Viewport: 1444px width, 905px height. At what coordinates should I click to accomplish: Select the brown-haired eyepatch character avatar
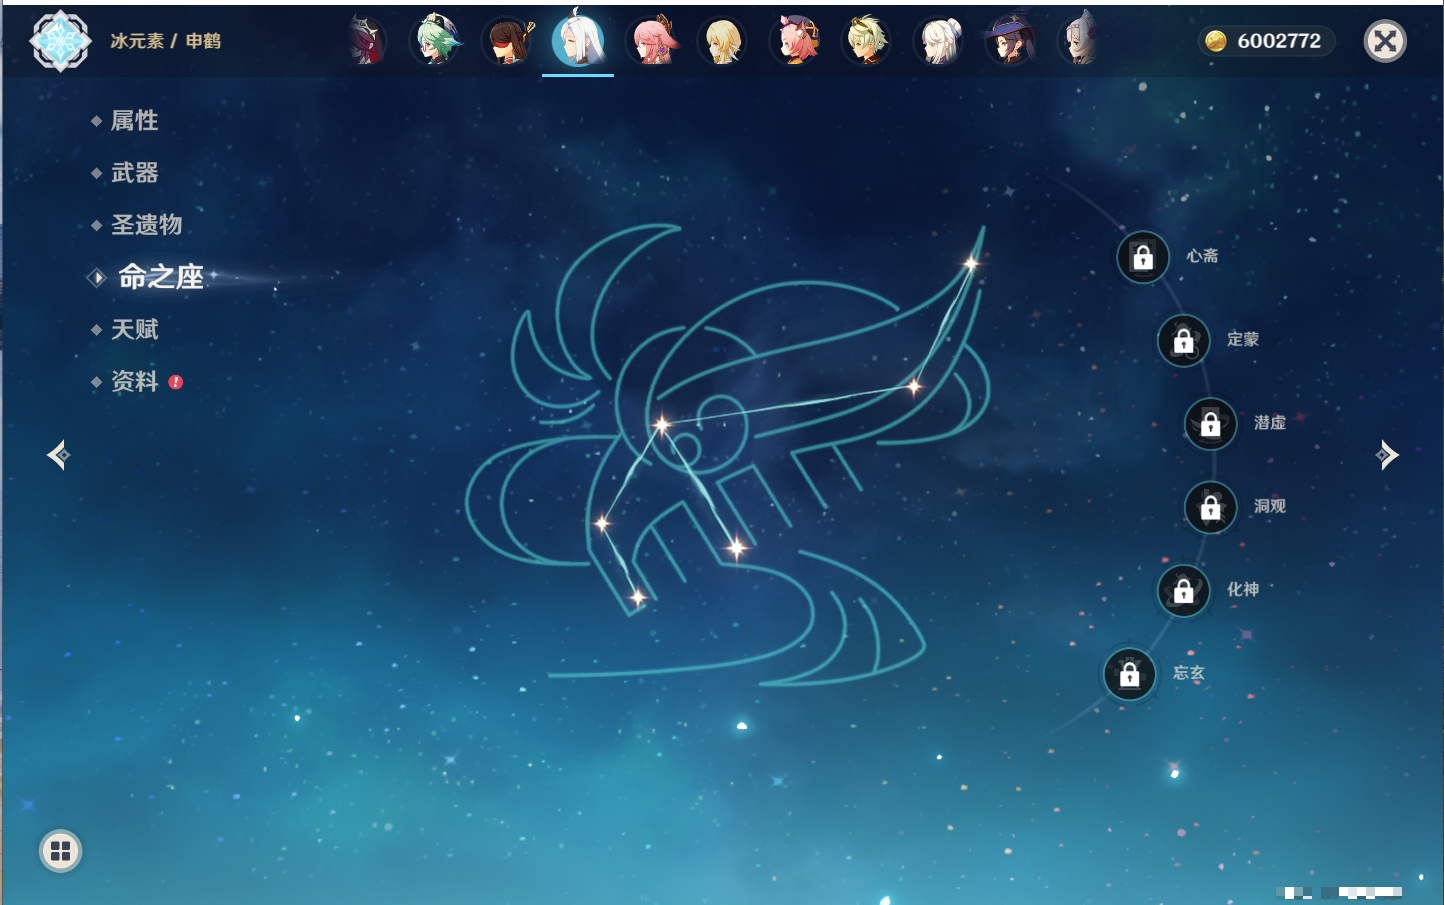[x=509, y=41]
